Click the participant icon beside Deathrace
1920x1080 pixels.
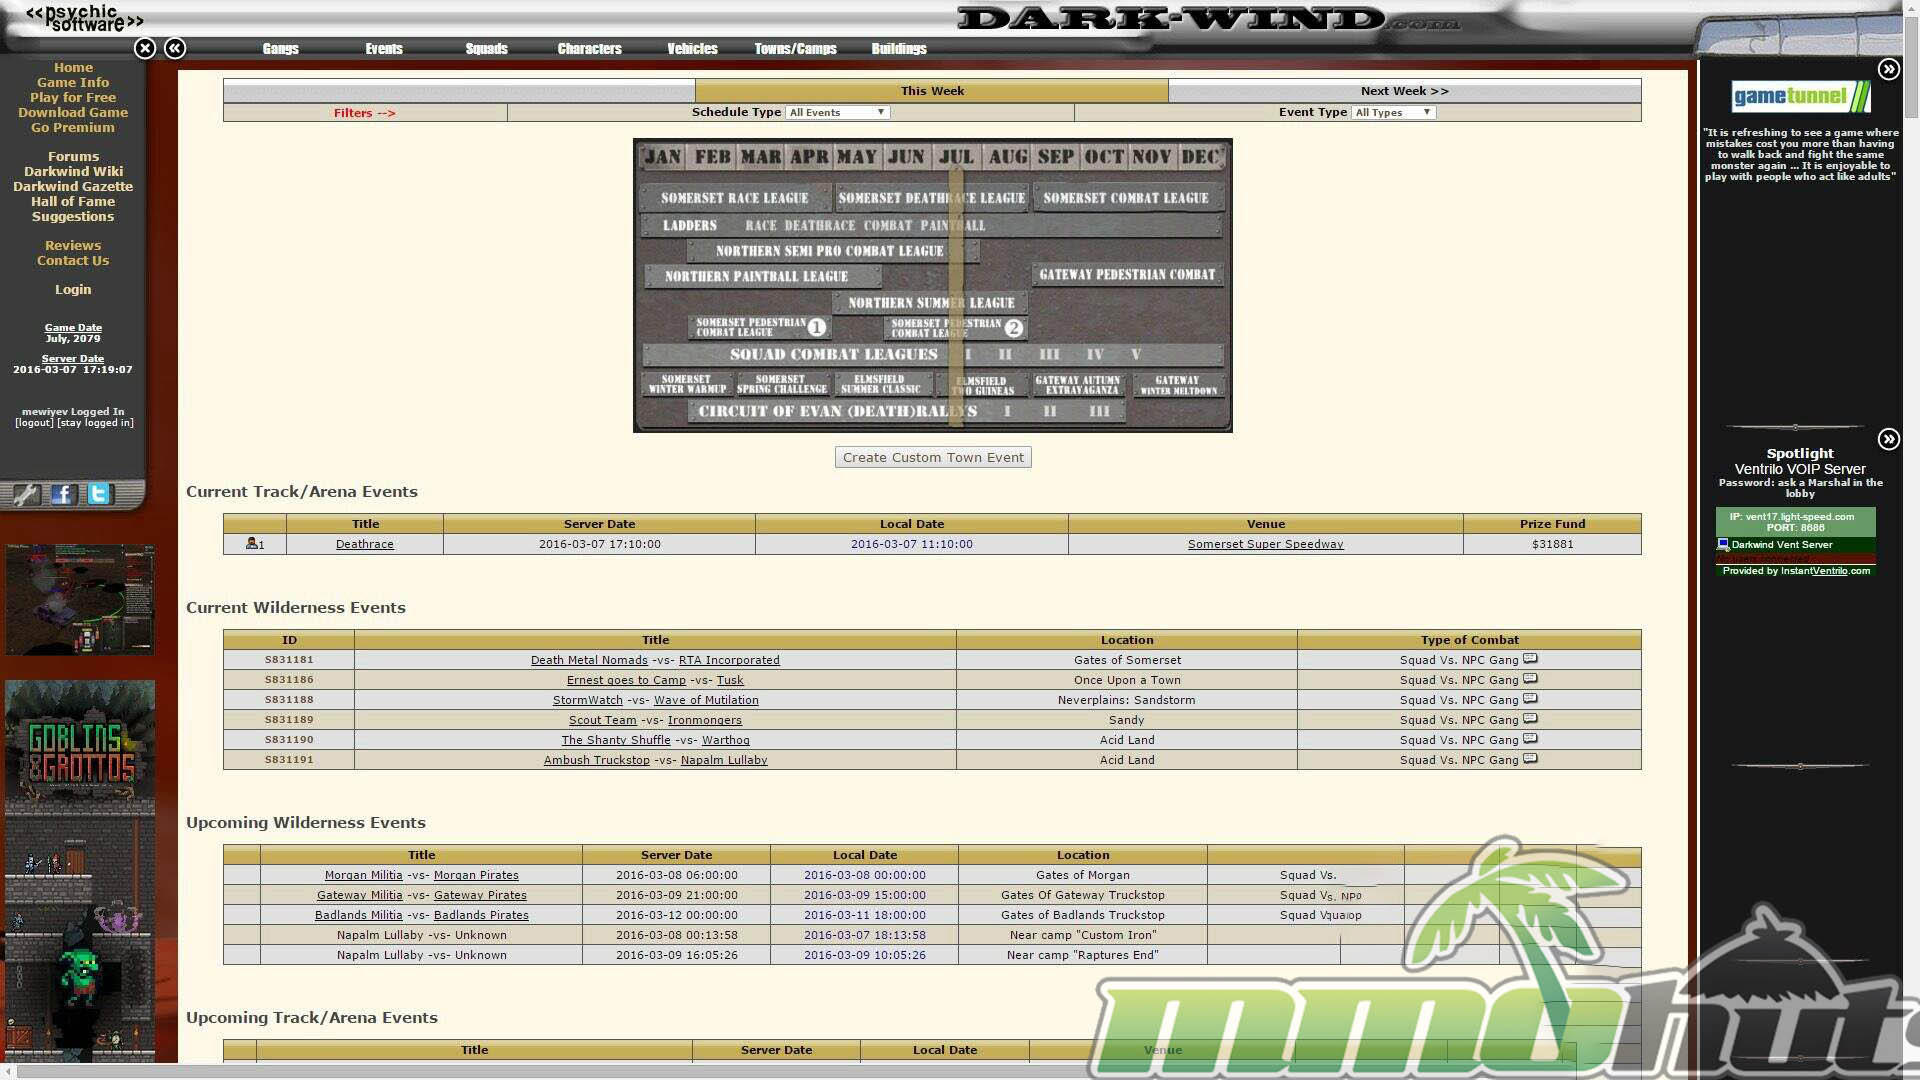pos(253,544)
